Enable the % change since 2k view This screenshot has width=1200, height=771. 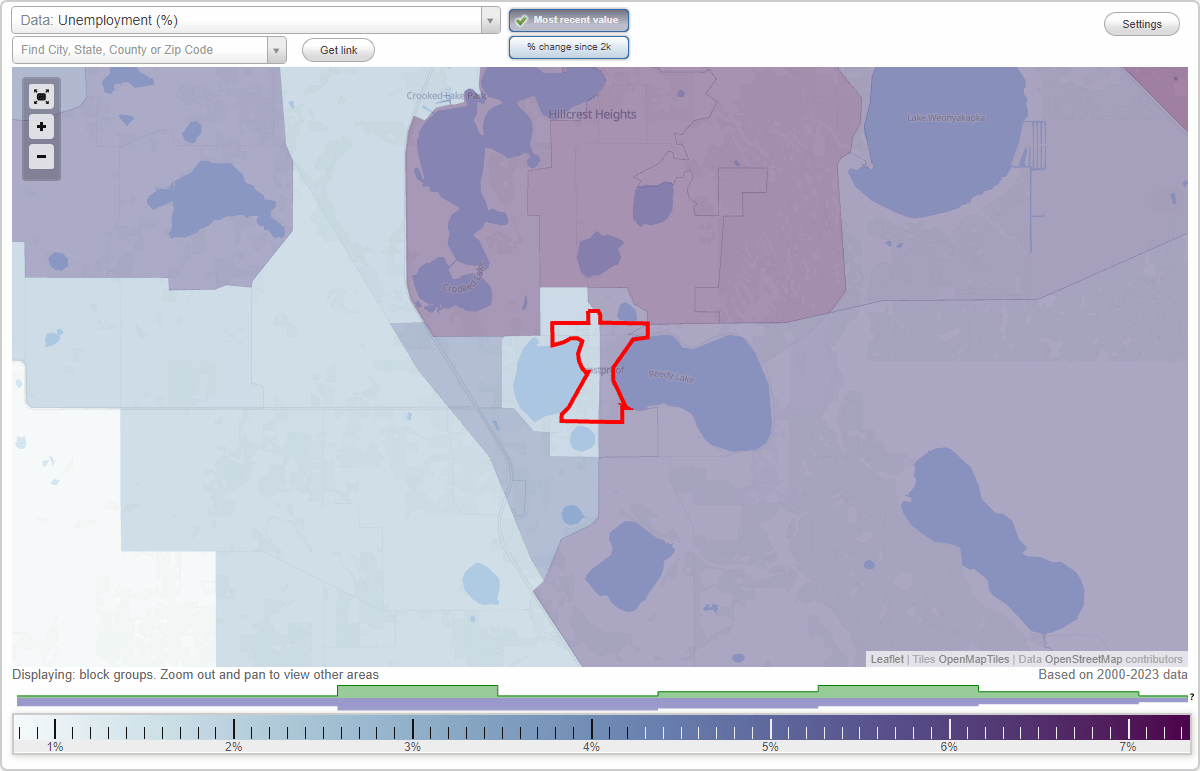click(568, 47)
